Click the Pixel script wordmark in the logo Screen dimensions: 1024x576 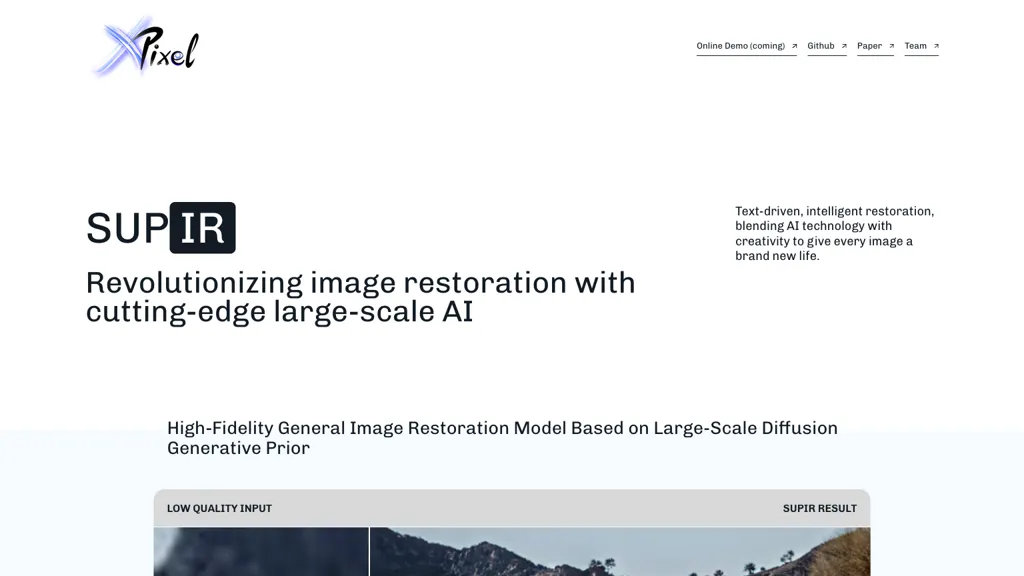click(x=168, y=50)
